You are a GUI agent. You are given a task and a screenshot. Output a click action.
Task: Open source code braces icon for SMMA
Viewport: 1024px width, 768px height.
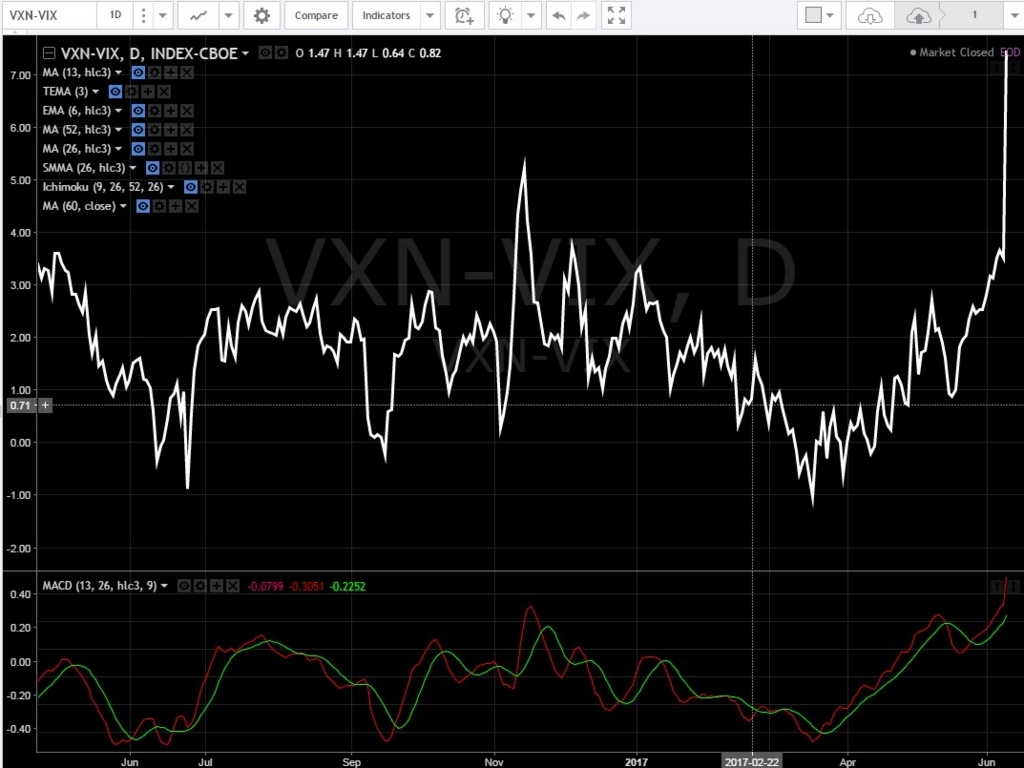point(185,168)
